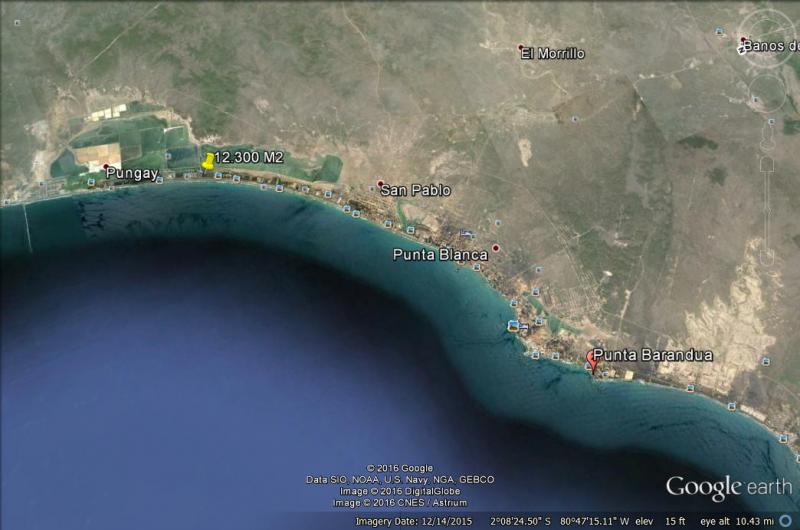Click the 12.300 M2 placemark label
The height and width of the screenshot is (530, 800).
[x=250, y=158]
